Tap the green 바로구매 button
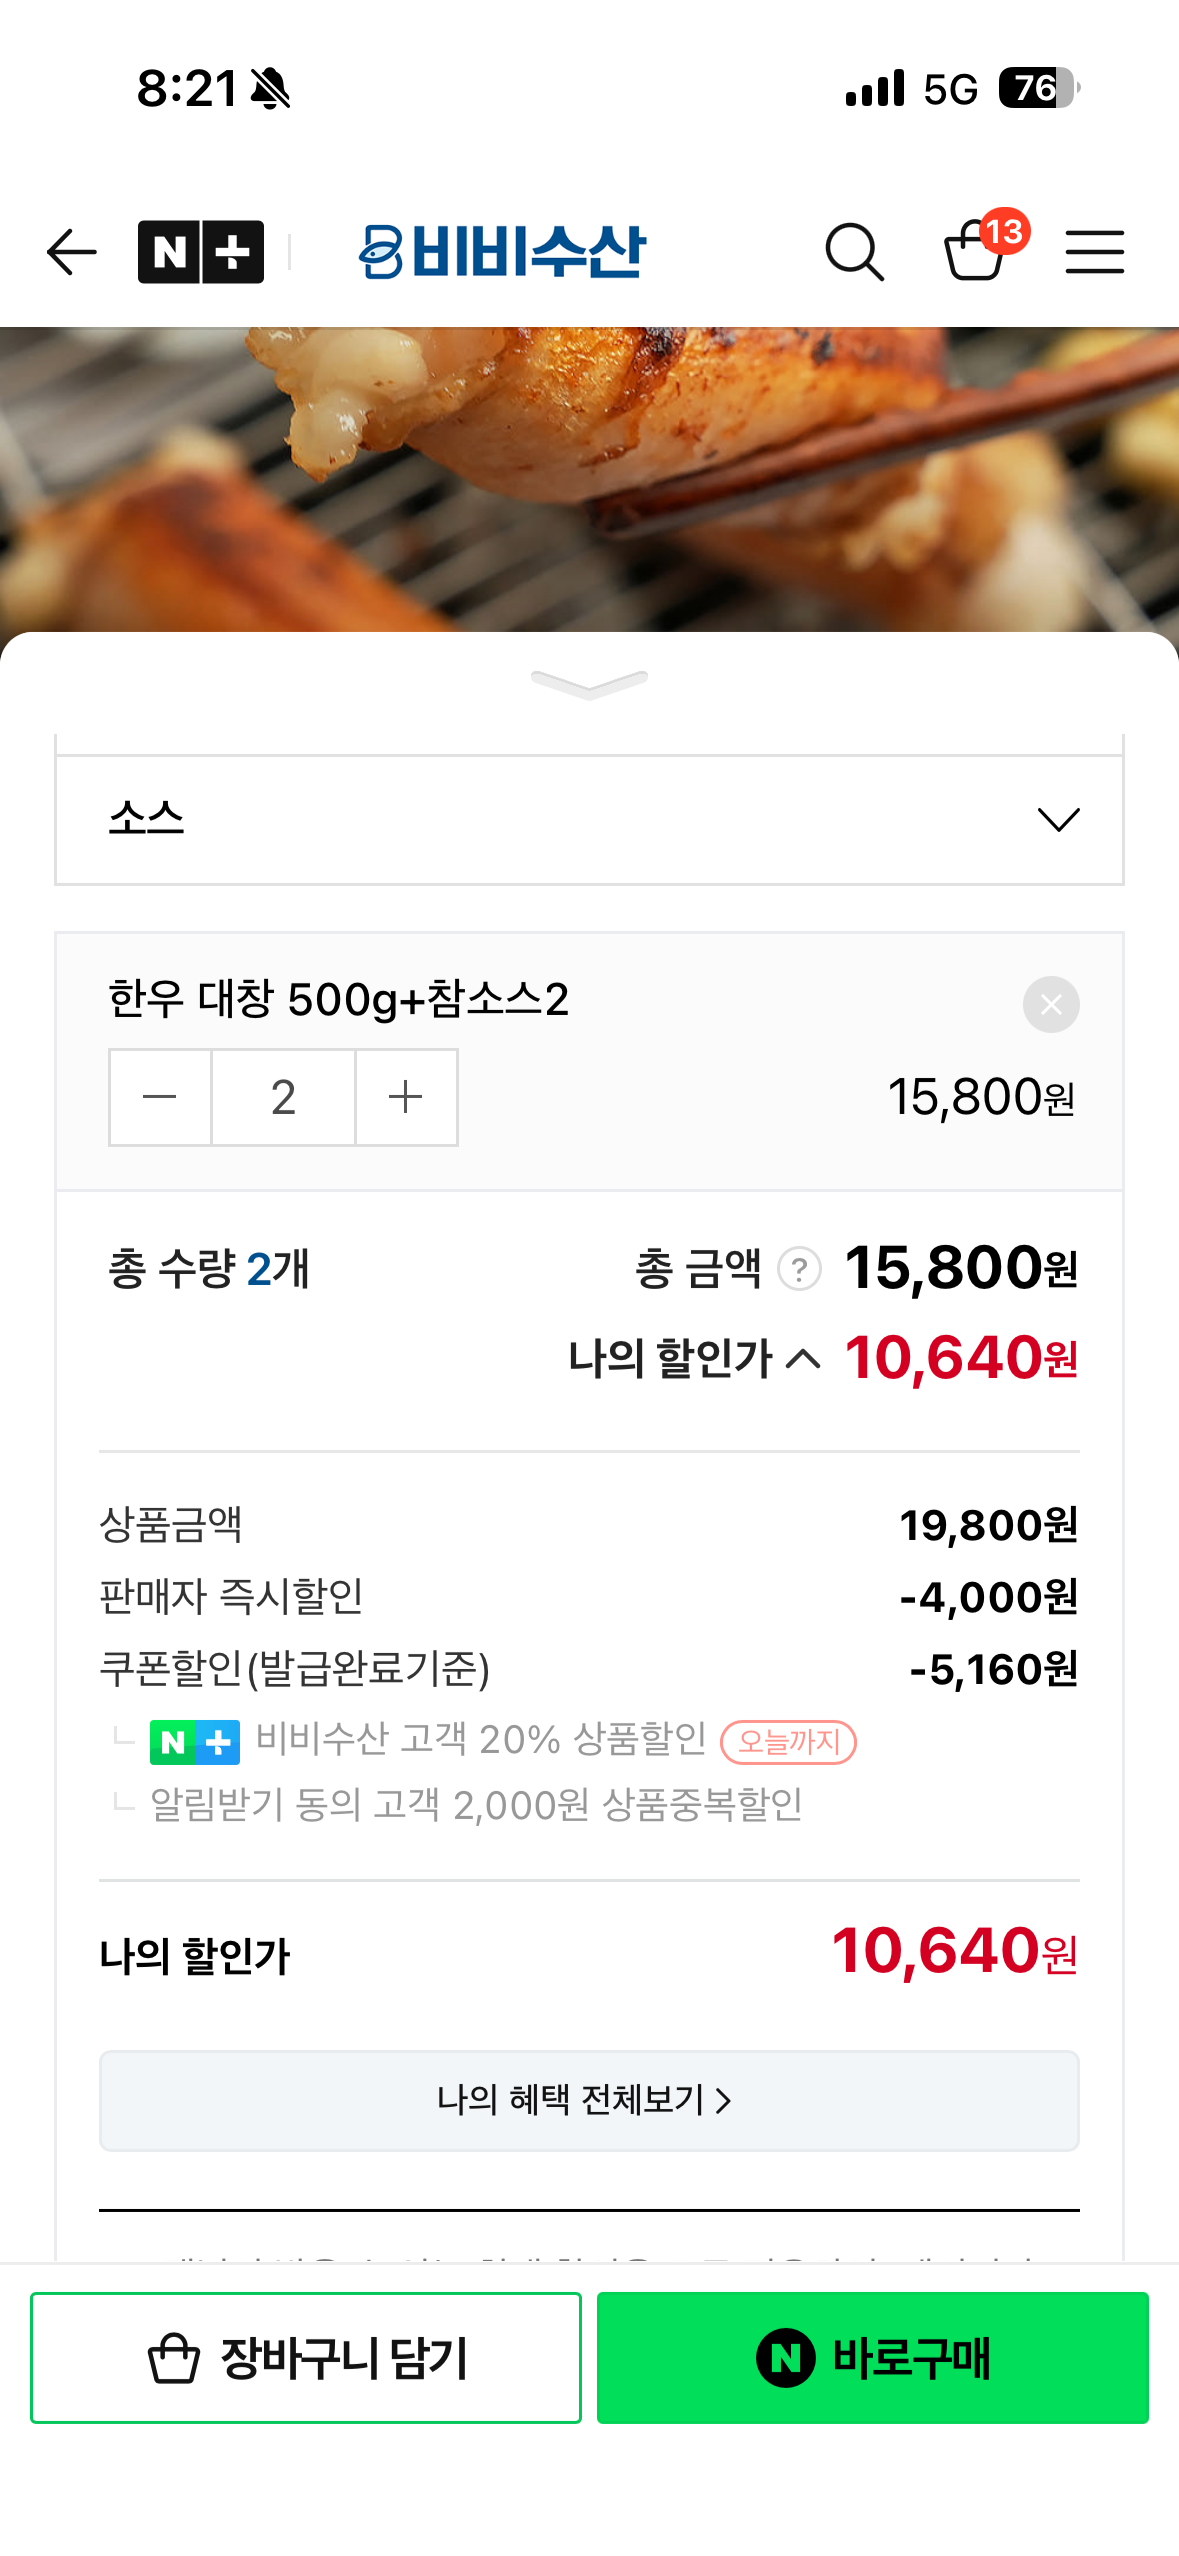1179x2556 pixels. (x=872, y=2357)
